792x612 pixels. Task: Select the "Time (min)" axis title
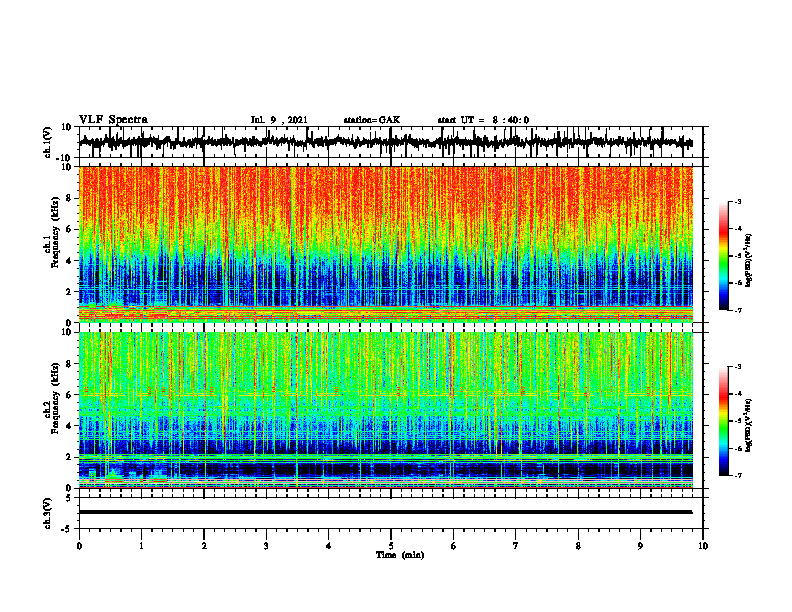pyautogui.click(x=400, y=555)
